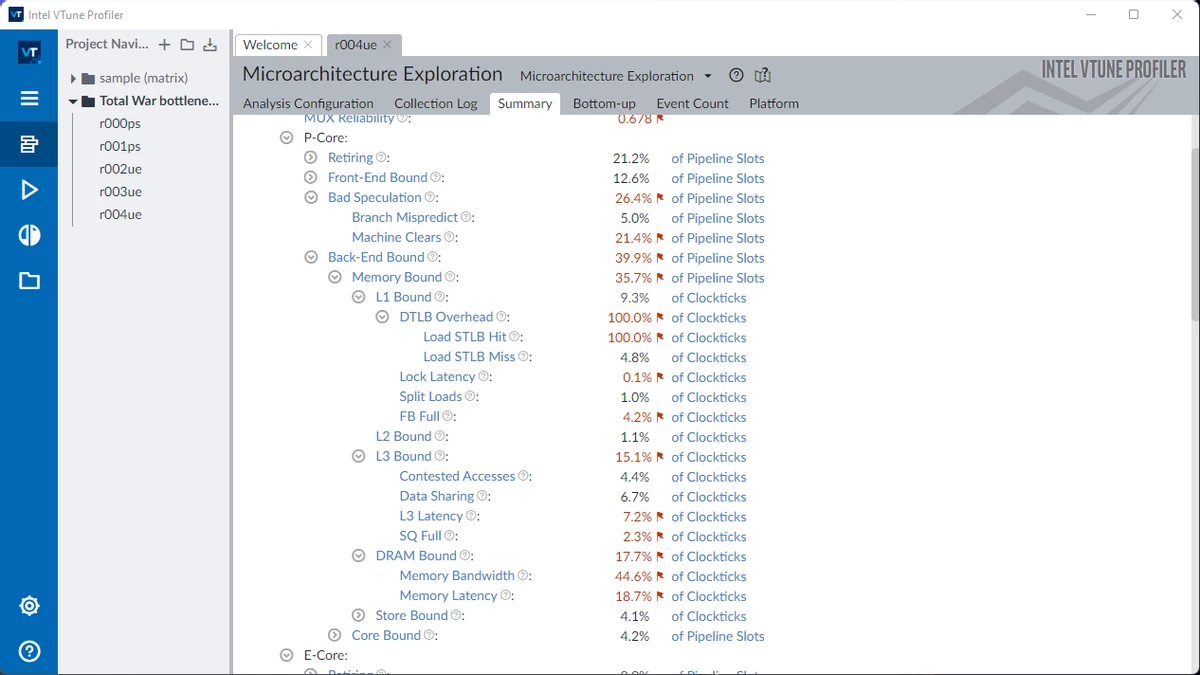The height and width of the screenshot is (675, 1200).
Task: Click the VTune logo icon in the sidebar
Action: [29, 53]
